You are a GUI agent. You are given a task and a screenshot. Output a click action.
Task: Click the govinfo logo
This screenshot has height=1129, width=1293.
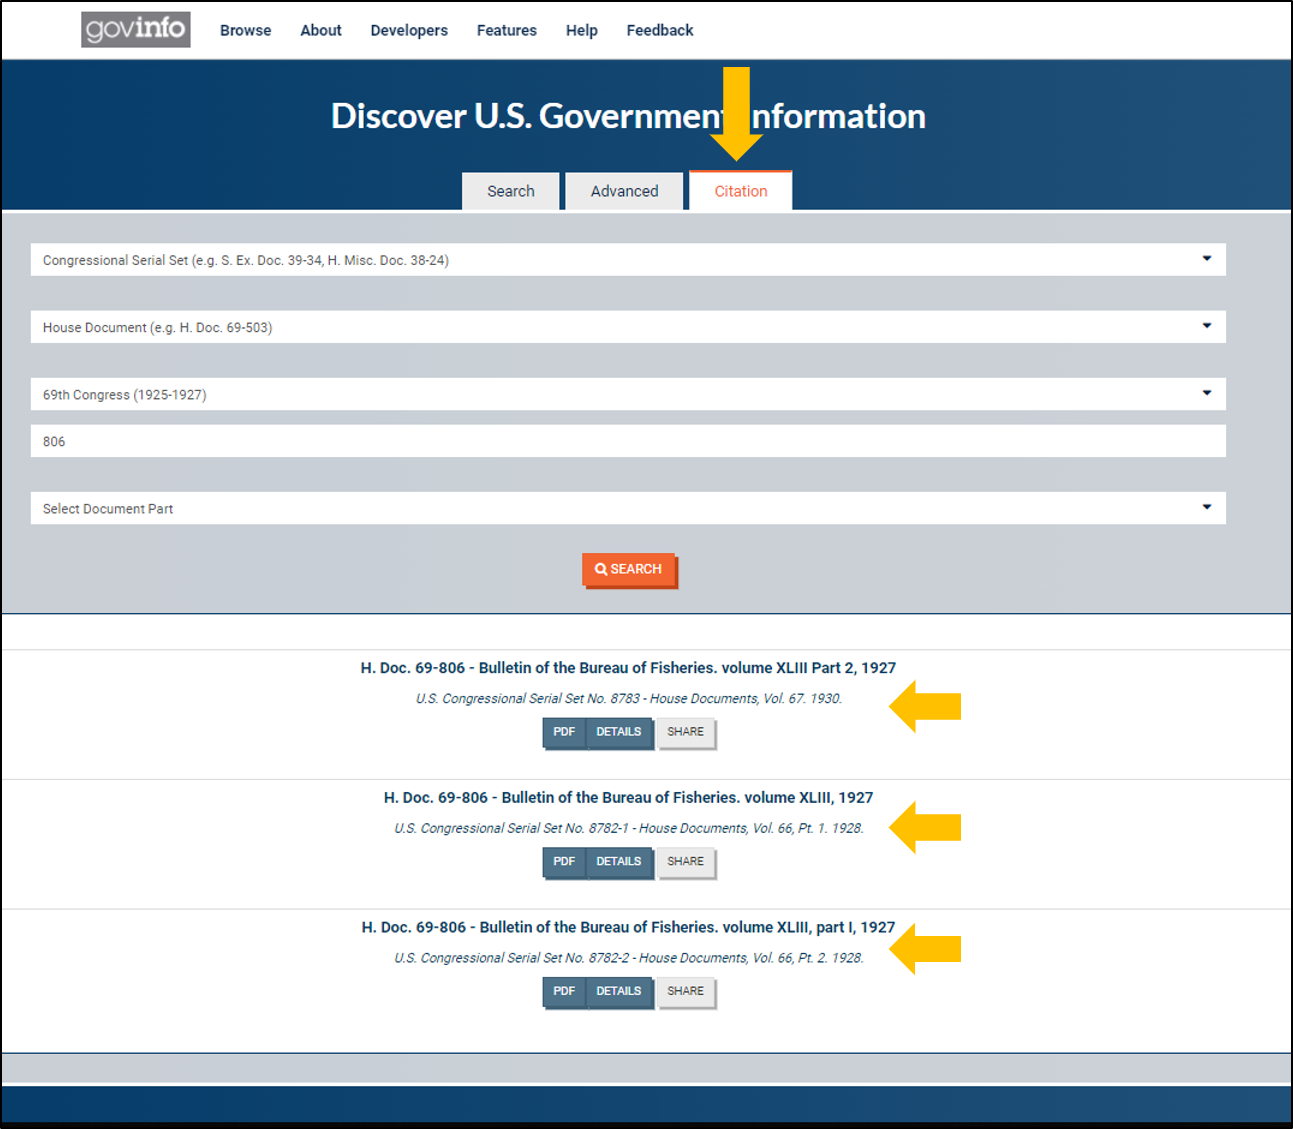[x=135, y=29]
